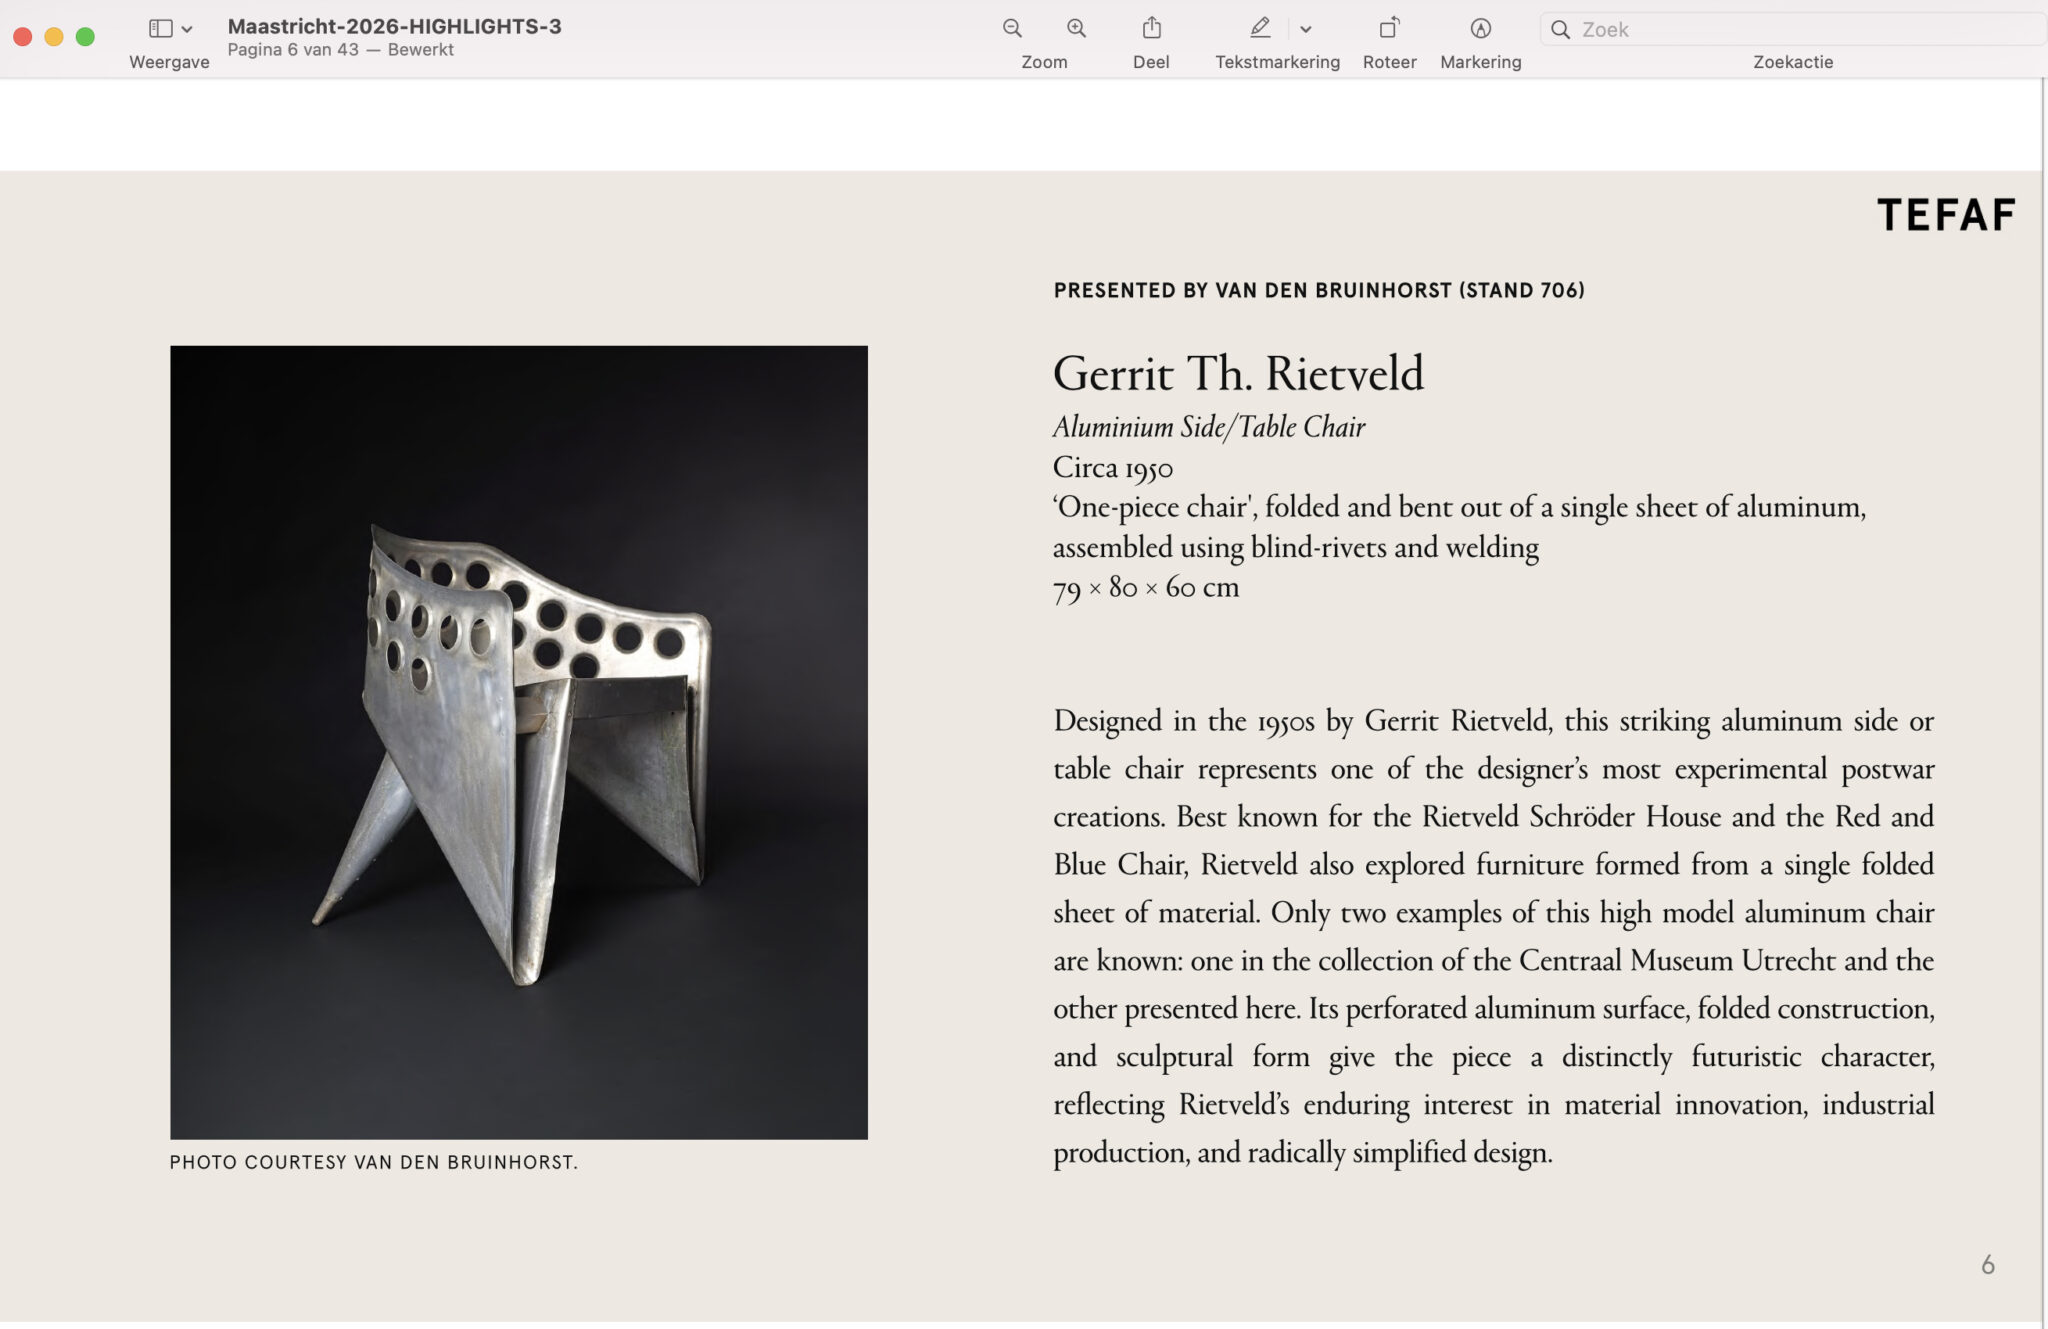Click the Gerrit Th. Rietveld heading
The width and height of the screenshot is (2048, 1329).
[x=1237, y=374]
